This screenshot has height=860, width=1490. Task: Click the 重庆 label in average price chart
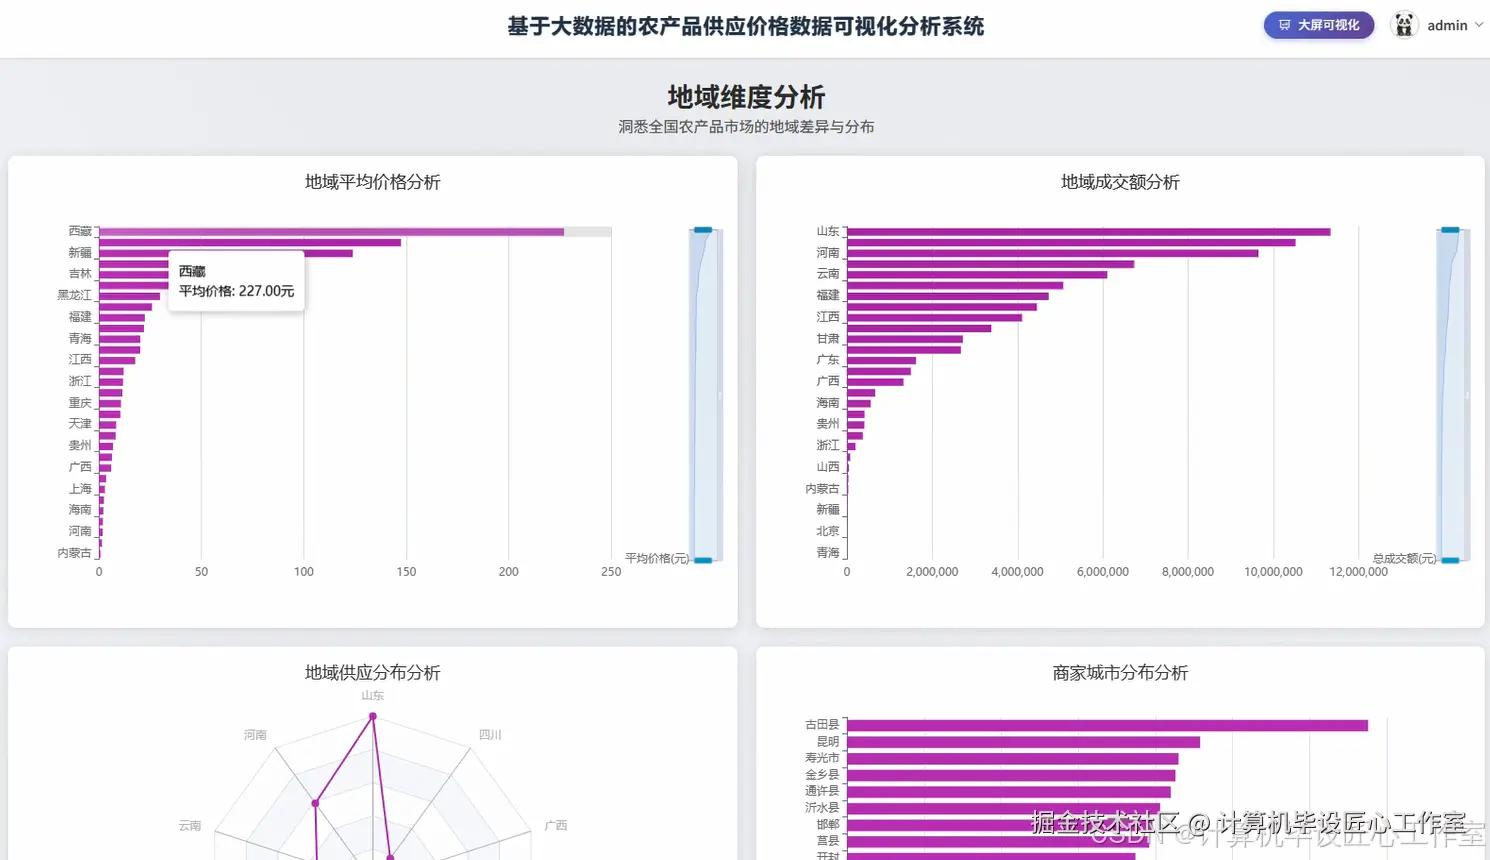tap(80, 402)
